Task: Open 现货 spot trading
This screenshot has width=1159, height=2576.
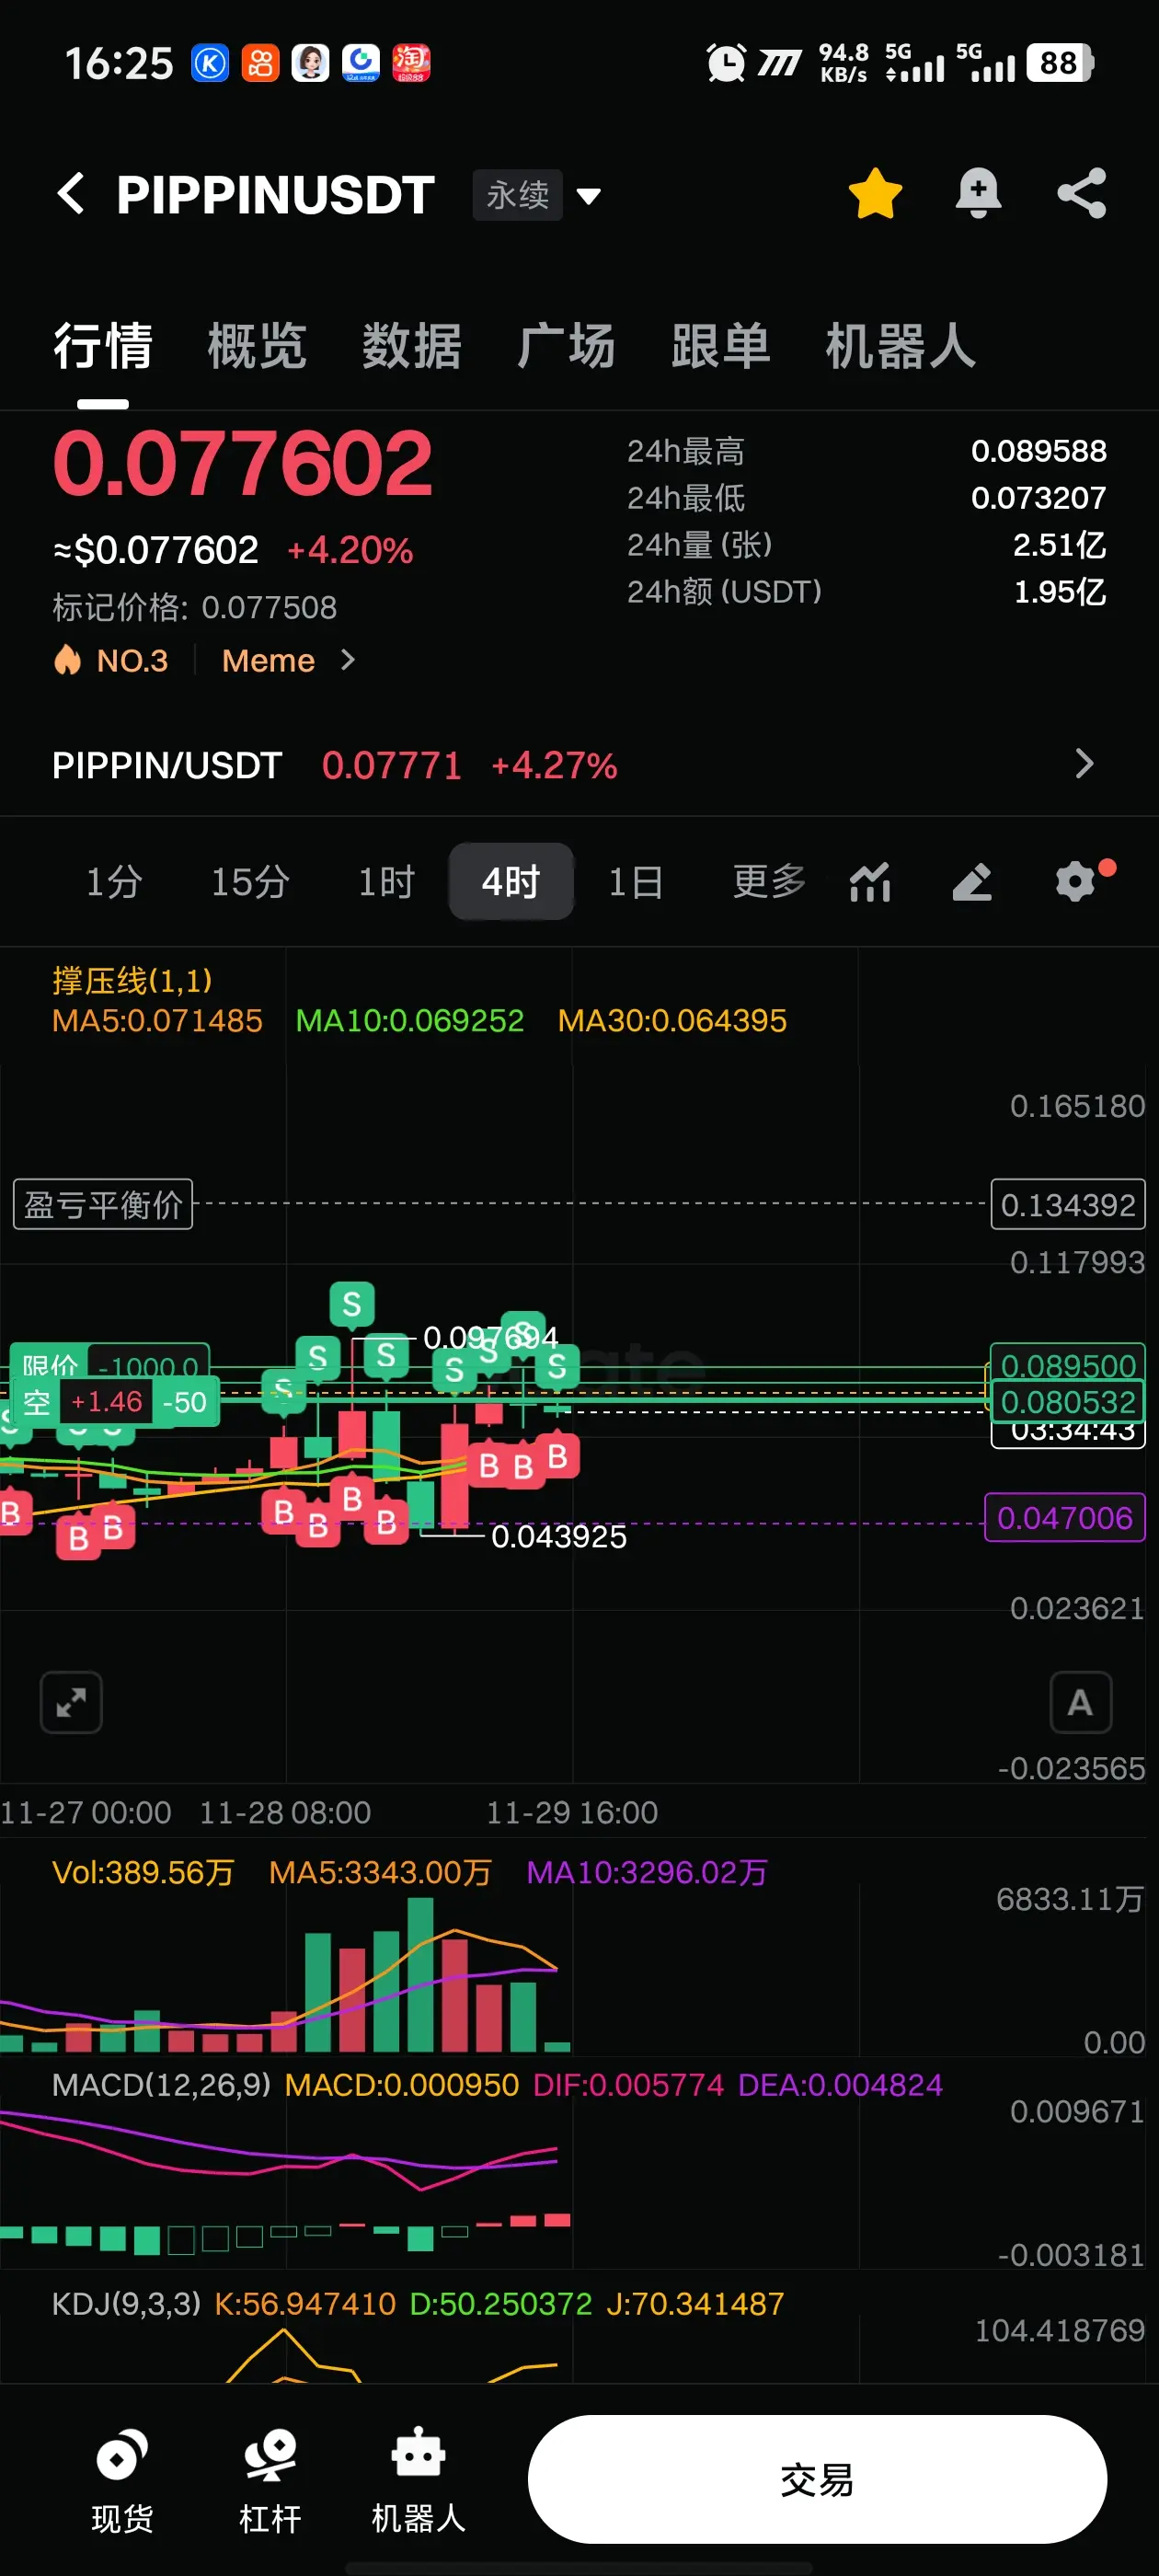Action: (122, 2481)
